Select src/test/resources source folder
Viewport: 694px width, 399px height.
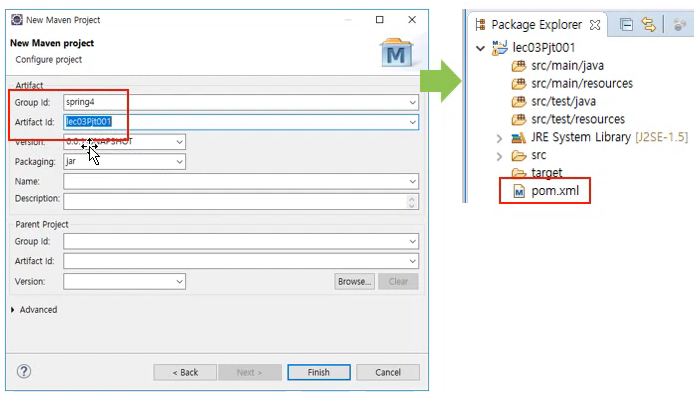point(578,119)
